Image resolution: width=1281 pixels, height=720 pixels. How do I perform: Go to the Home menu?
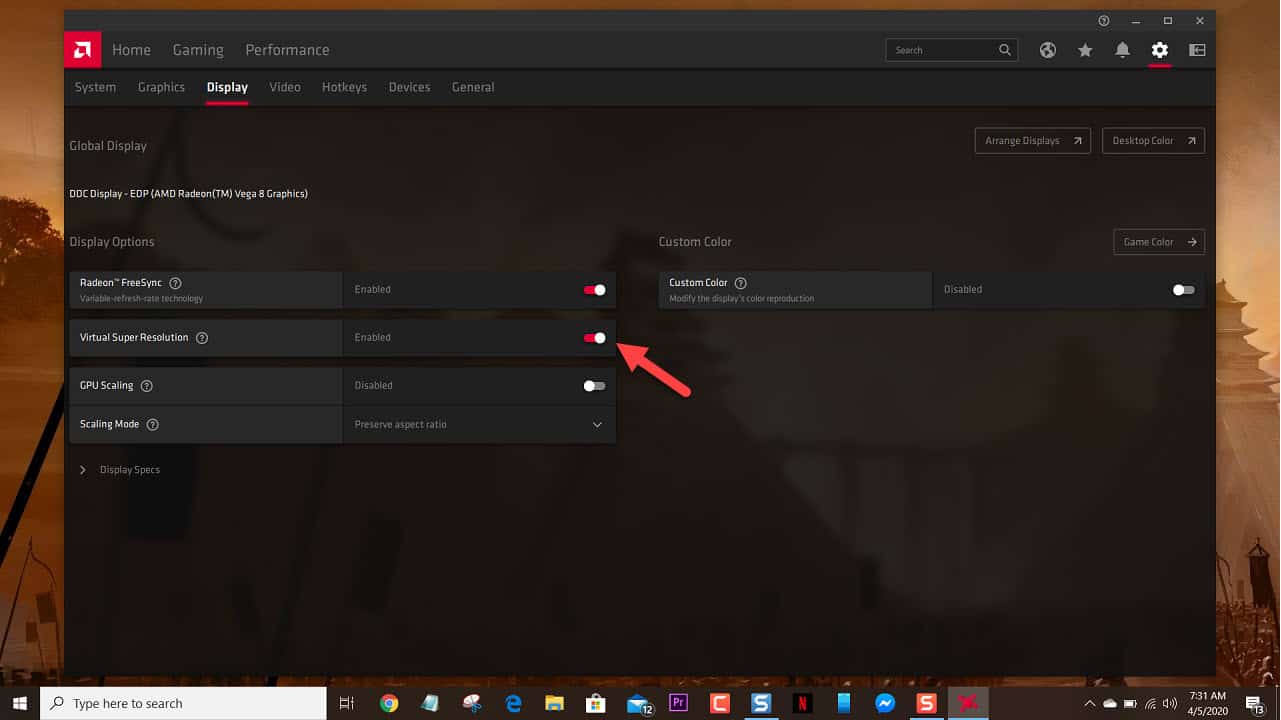131,50
